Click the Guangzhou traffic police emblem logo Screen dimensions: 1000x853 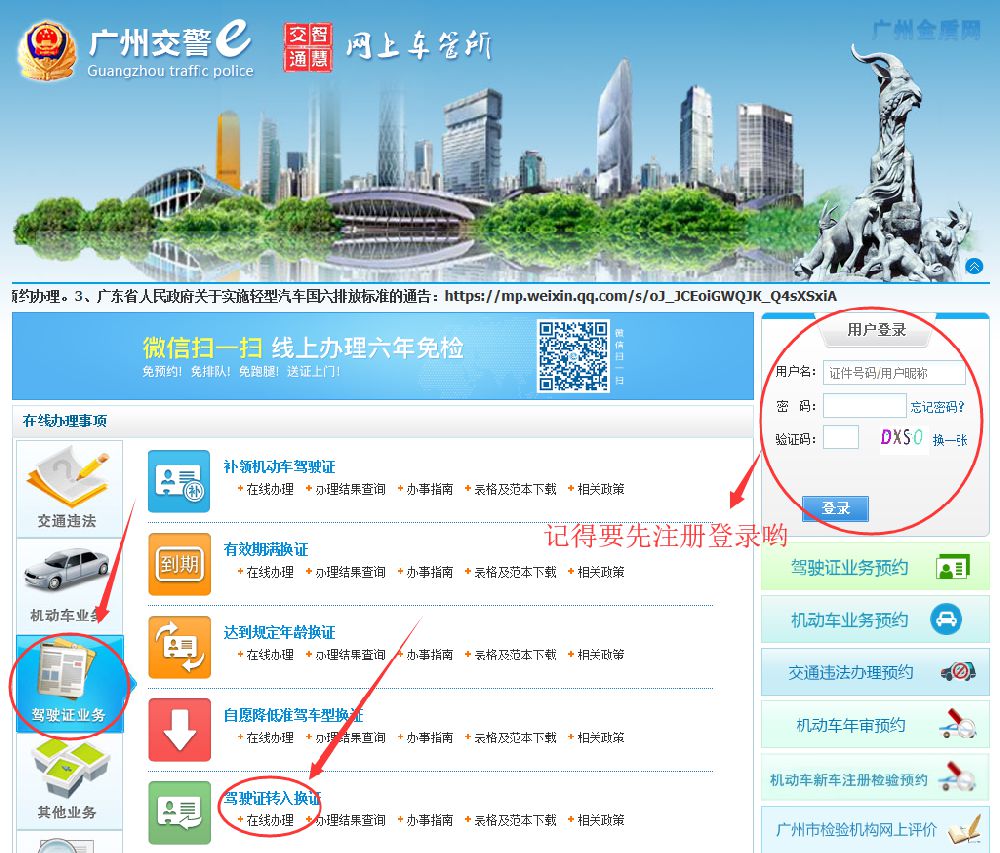[46, 50]
